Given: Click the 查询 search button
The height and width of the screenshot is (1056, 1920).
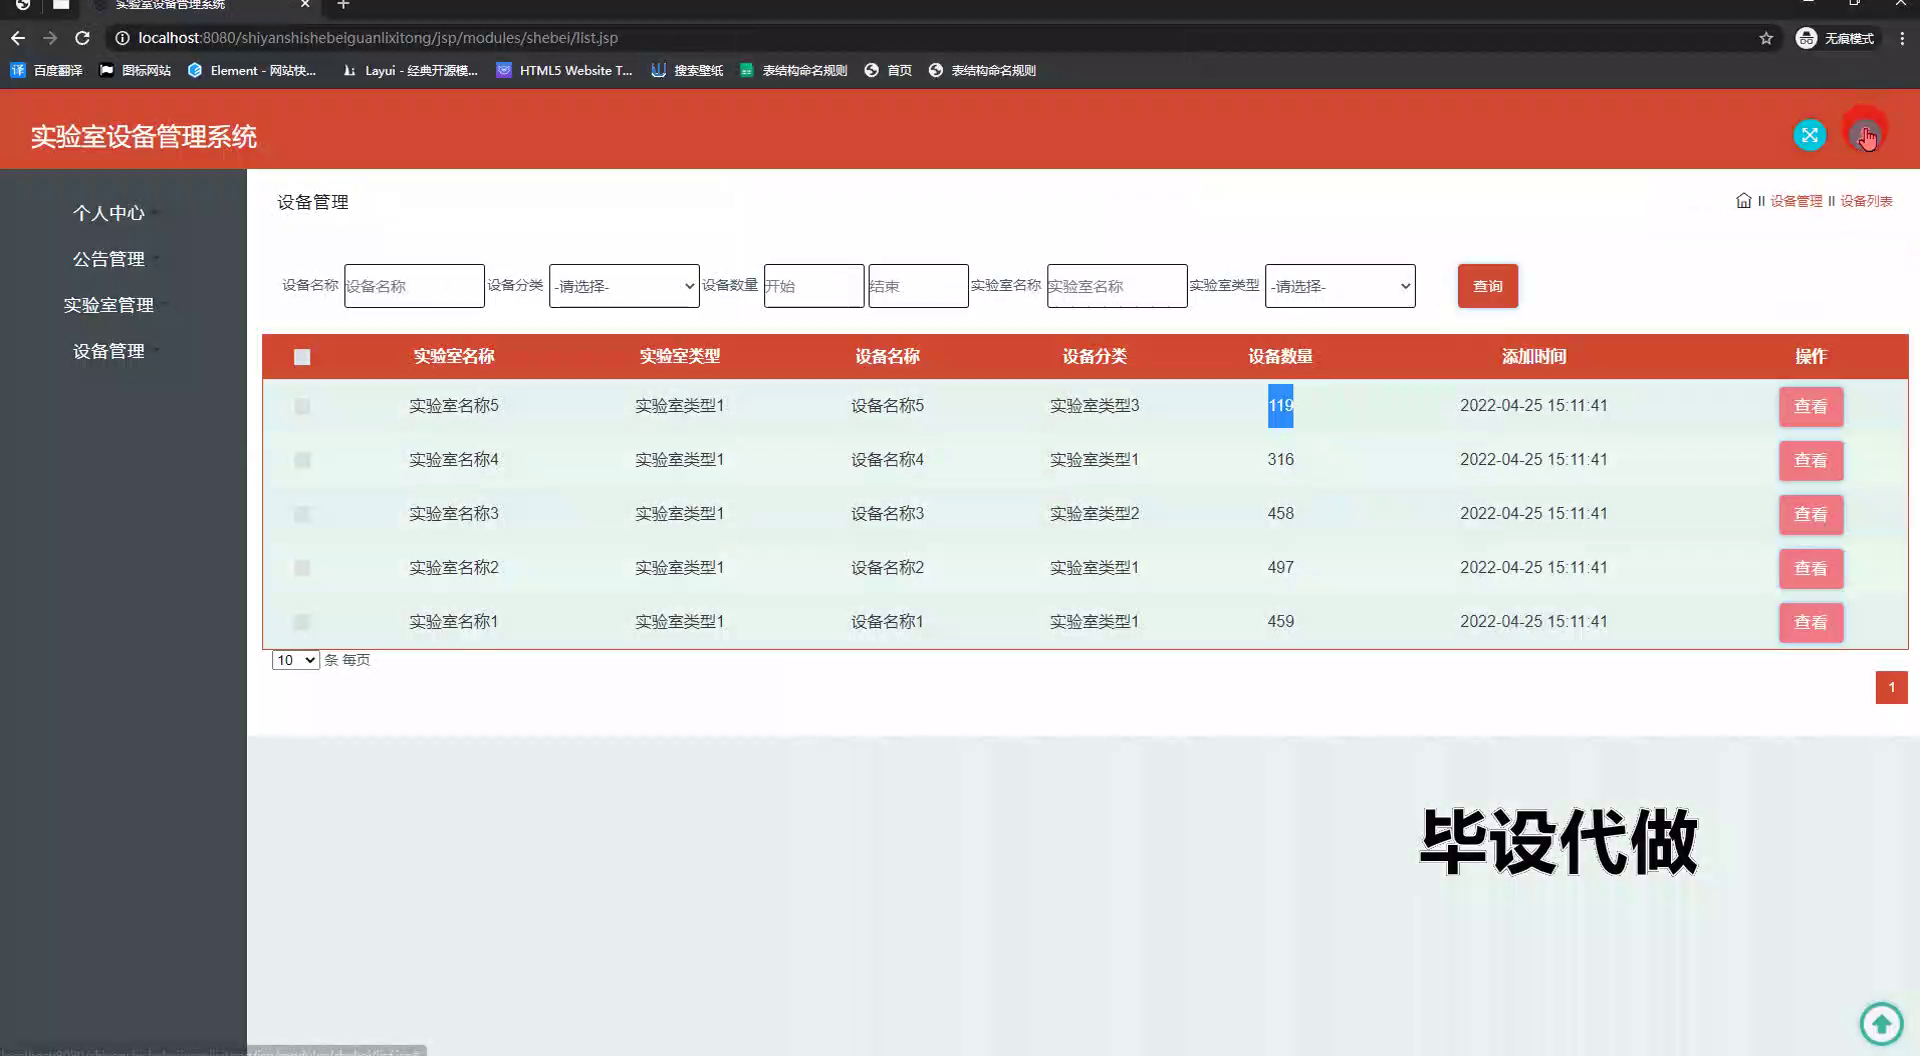Looking at the screenshot, I should 1487,286.
